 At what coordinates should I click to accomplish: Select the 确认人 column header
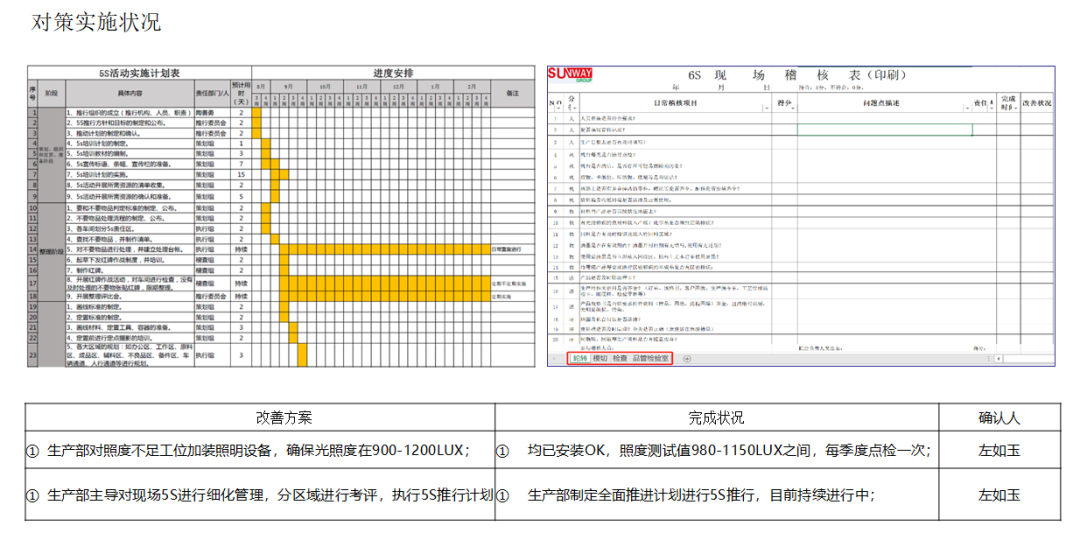click(997, 417)
